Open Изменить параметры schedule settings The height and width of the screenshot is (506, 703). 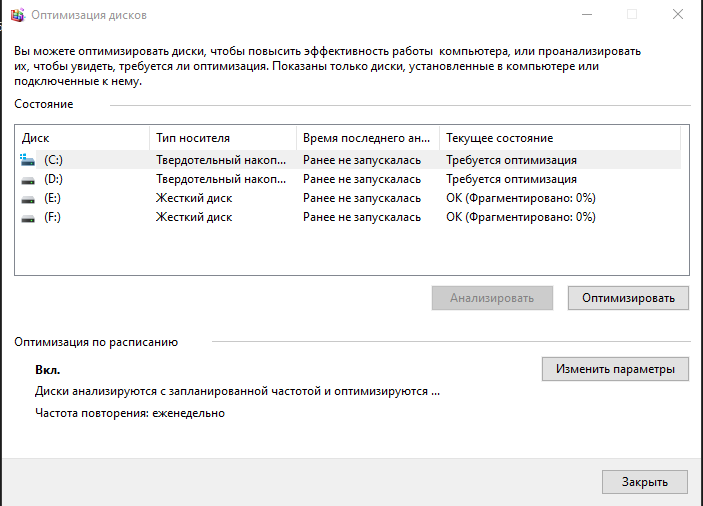click(615, 369)
